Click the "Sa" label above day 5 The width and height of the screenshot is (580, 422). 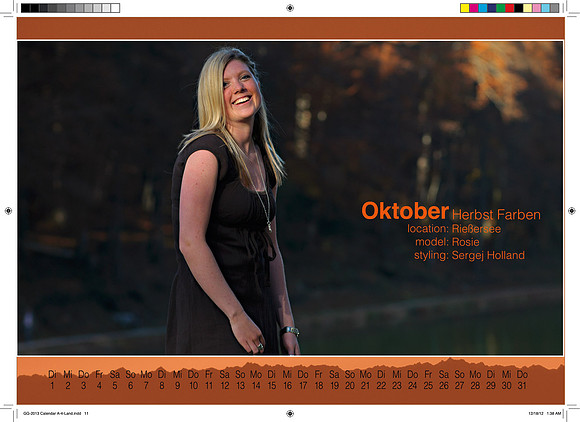[x=115, y=375]
